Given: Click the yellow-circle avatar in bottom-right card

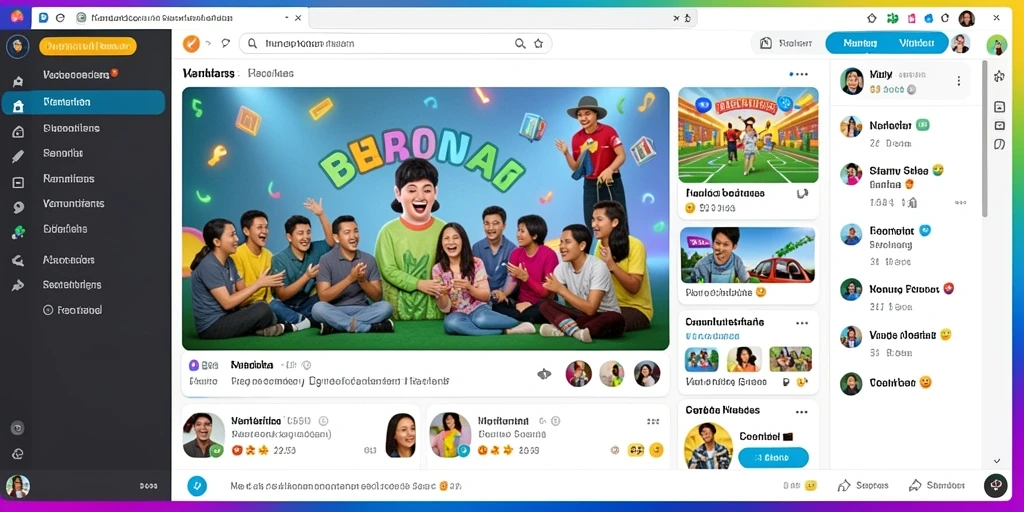Looking at the screenshot, I should click(x=709, y=446).
